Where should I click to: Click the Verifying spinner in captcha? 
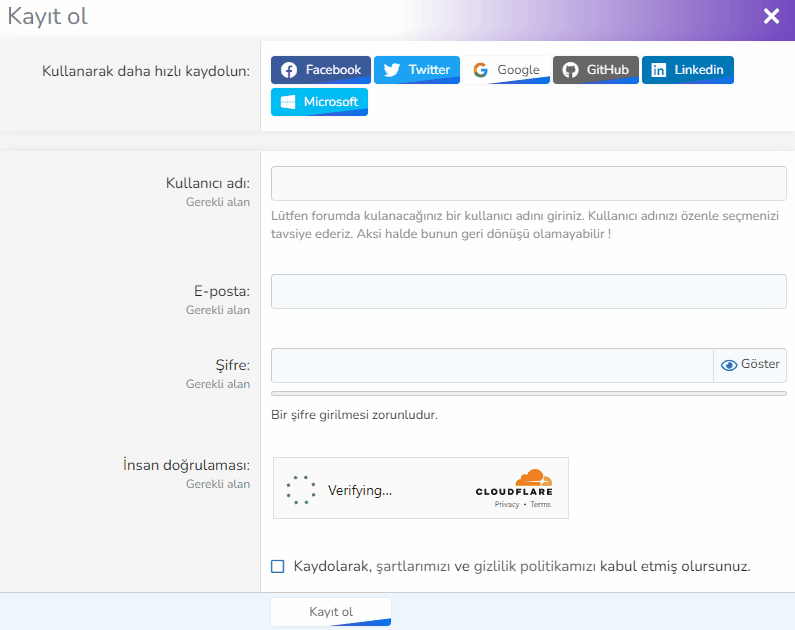tap(300, 490)
